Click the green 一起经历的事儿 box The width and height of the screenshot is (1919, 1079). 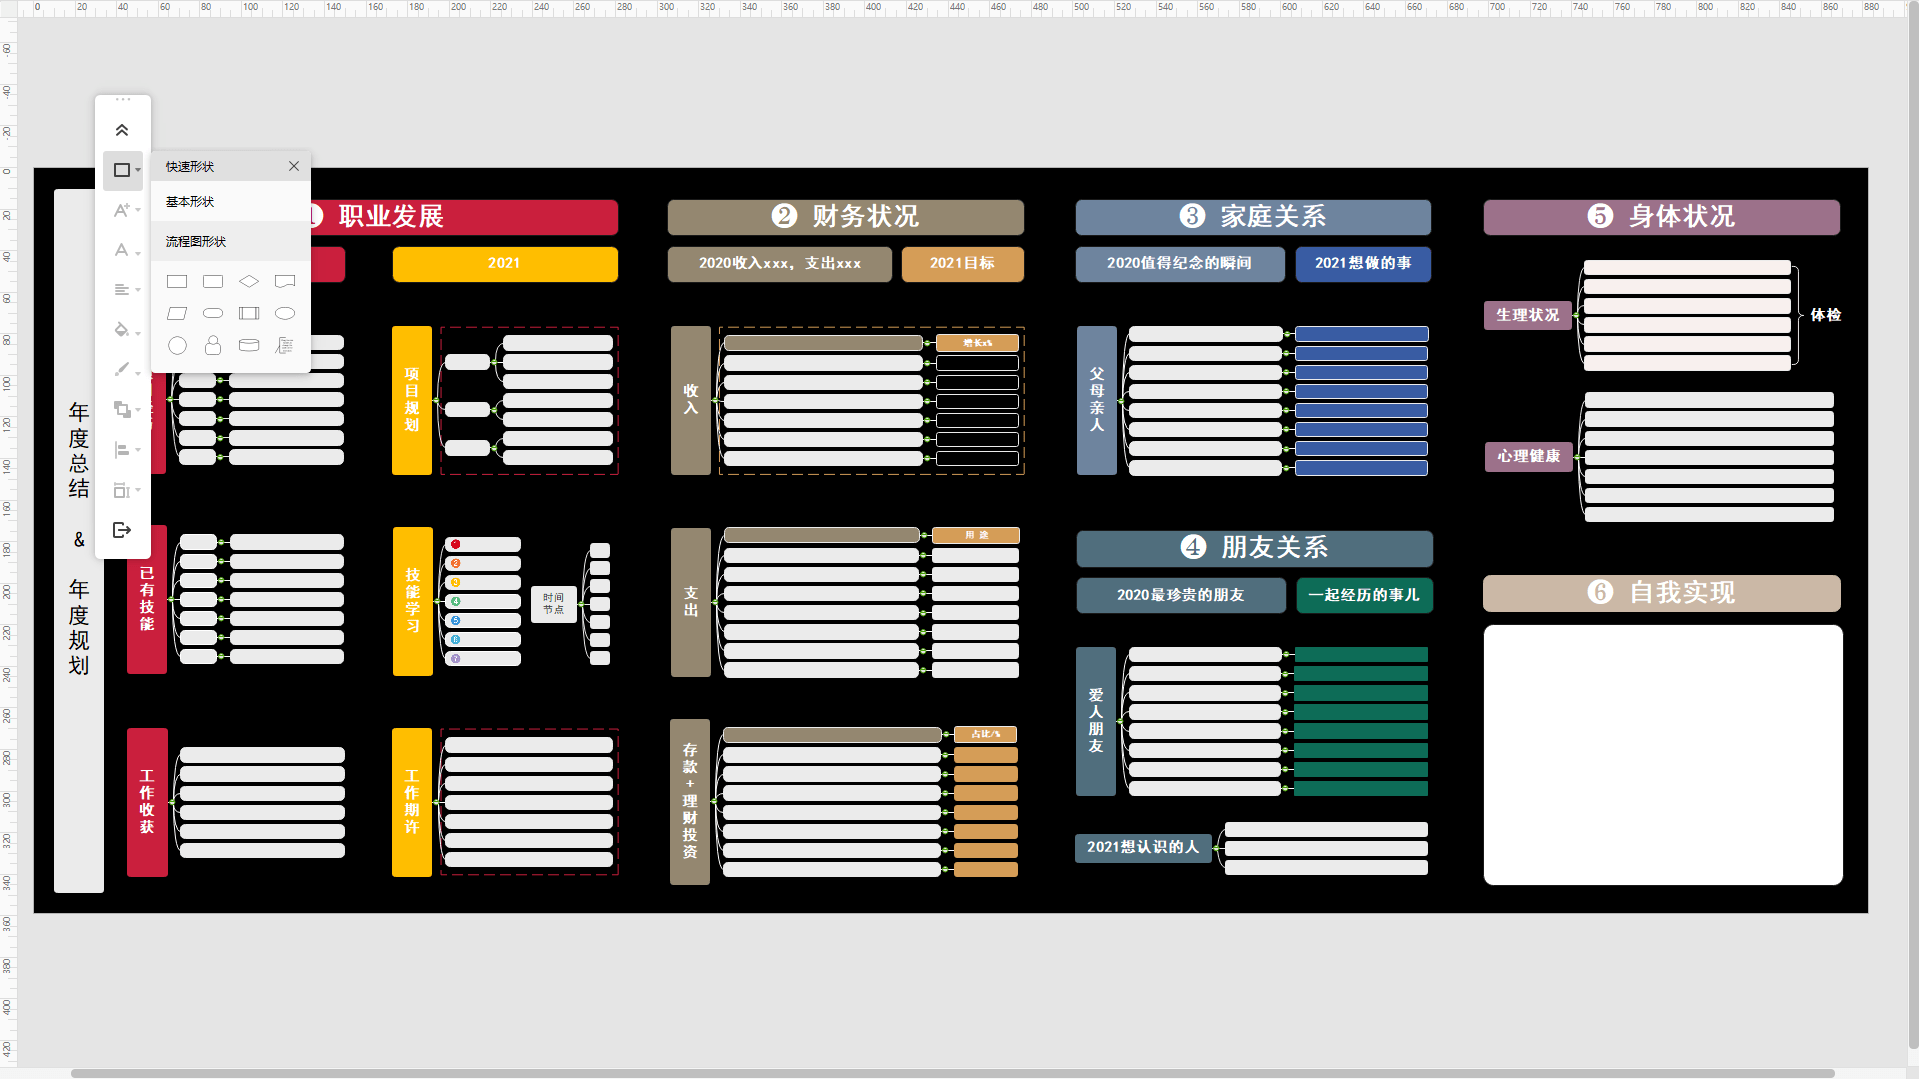click(x=1365, y=596)
